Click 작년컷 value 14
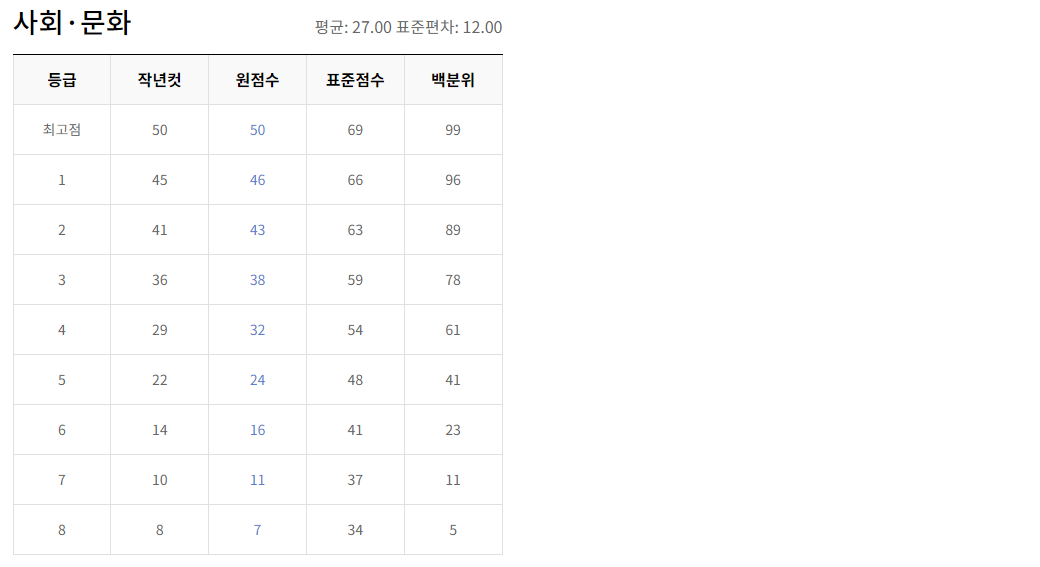1040x567 pixels. pos(159,430)
